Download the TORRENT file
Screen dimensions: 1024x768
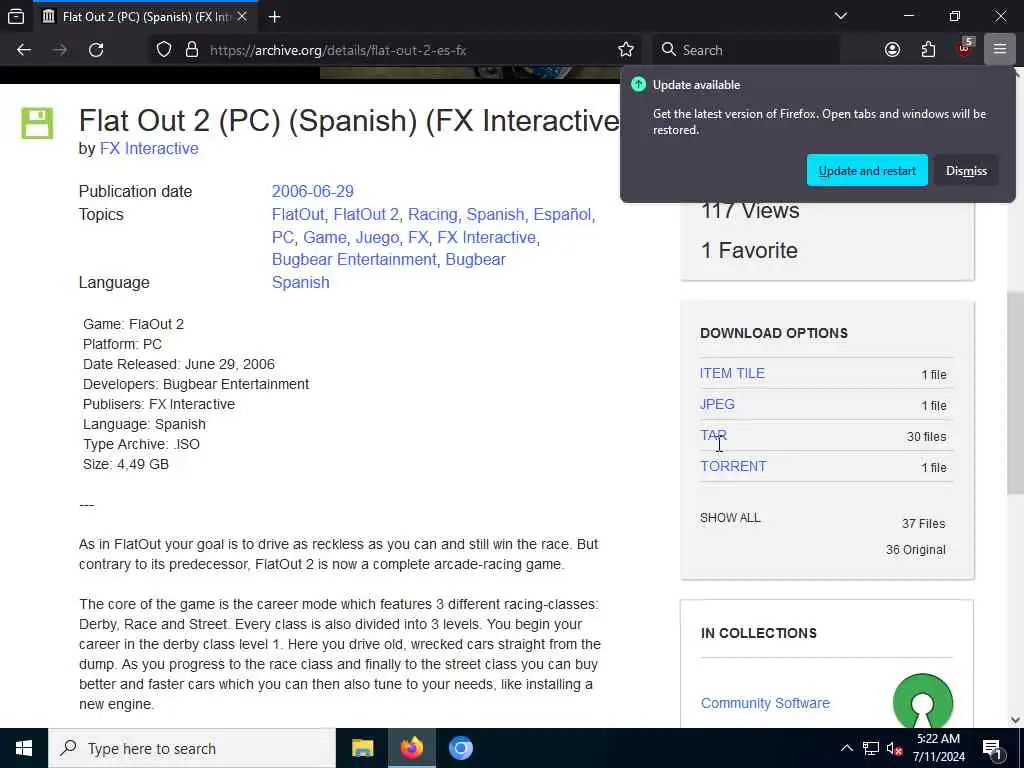pyautogui.click(x=733, y=466)
